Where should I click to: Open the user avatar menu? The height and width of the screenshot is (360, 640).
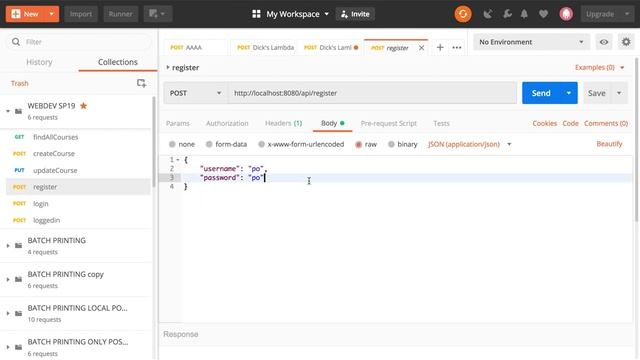(x=566, y=14)
